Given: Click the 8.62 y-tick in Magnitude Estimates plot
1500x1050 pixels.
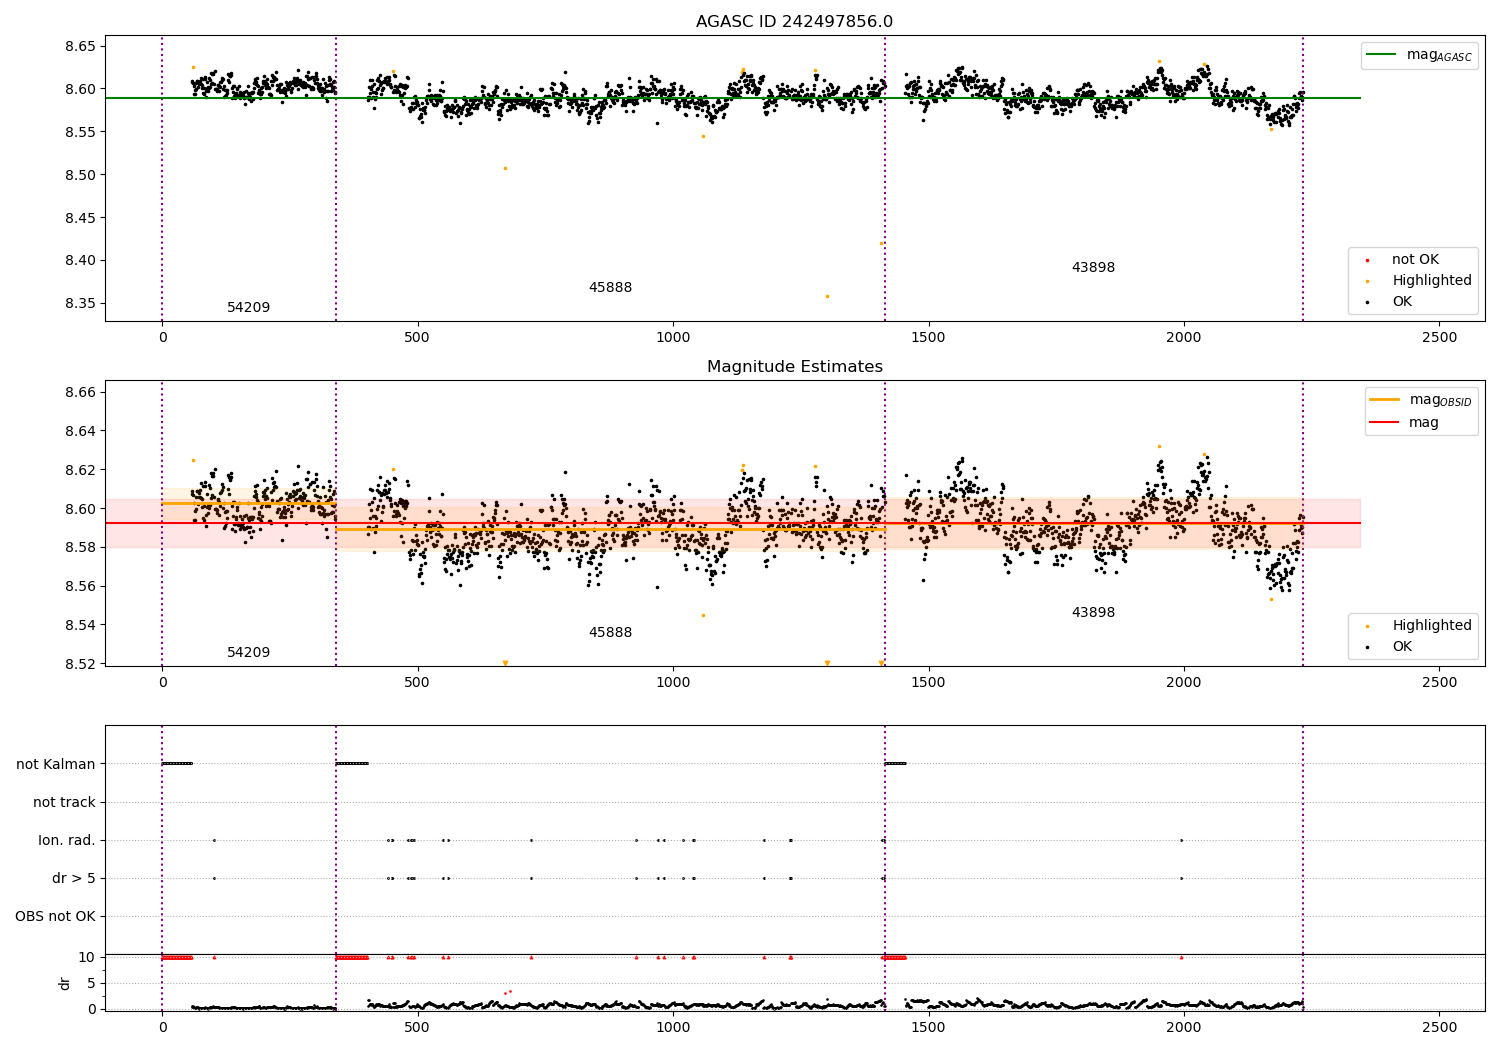Looking at the screenshot, I should tap(80, 470).
